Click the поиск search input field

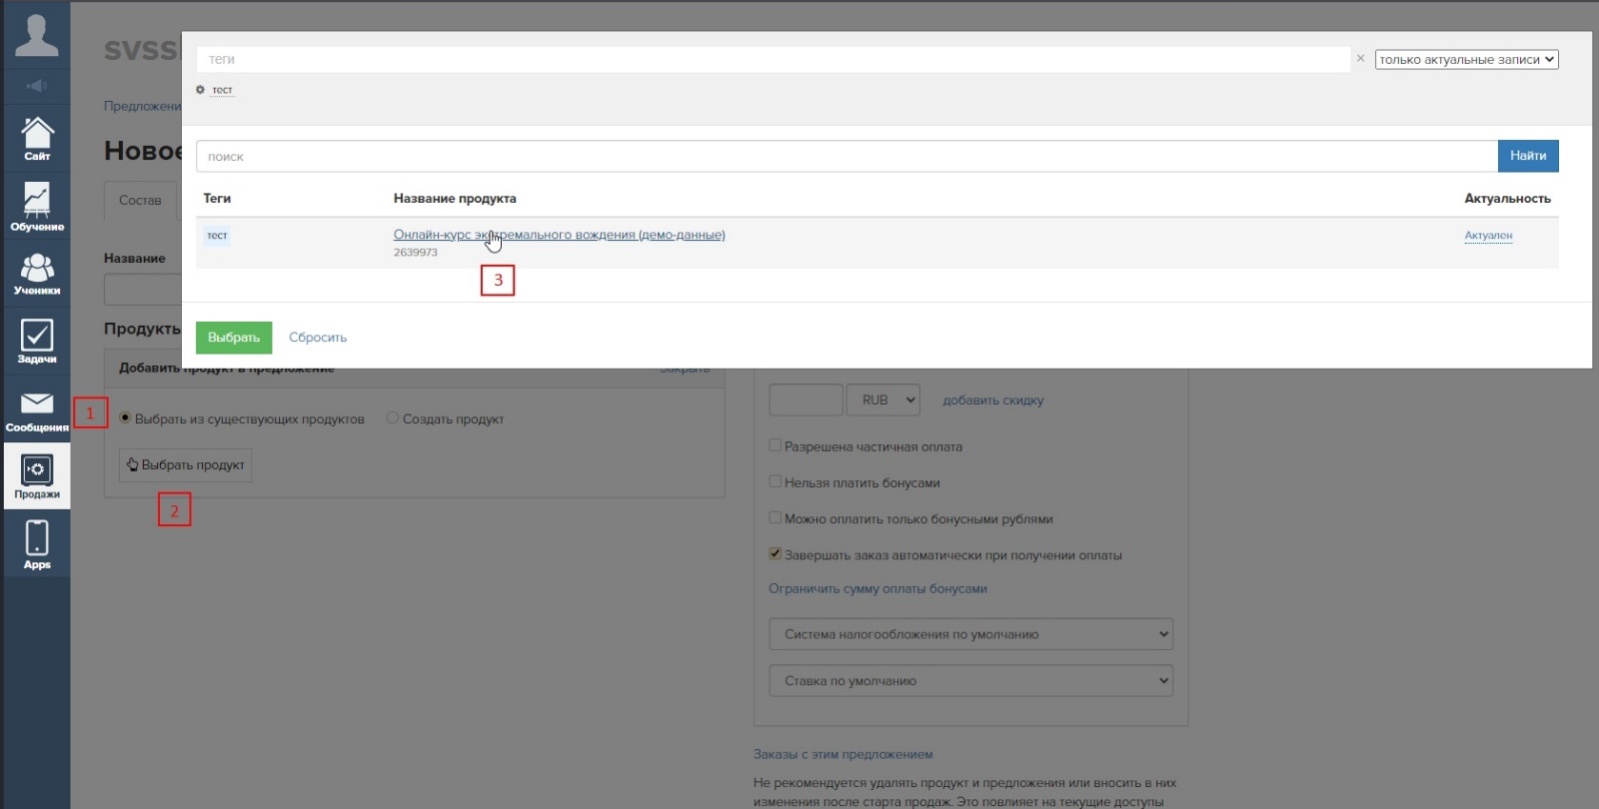846,157
